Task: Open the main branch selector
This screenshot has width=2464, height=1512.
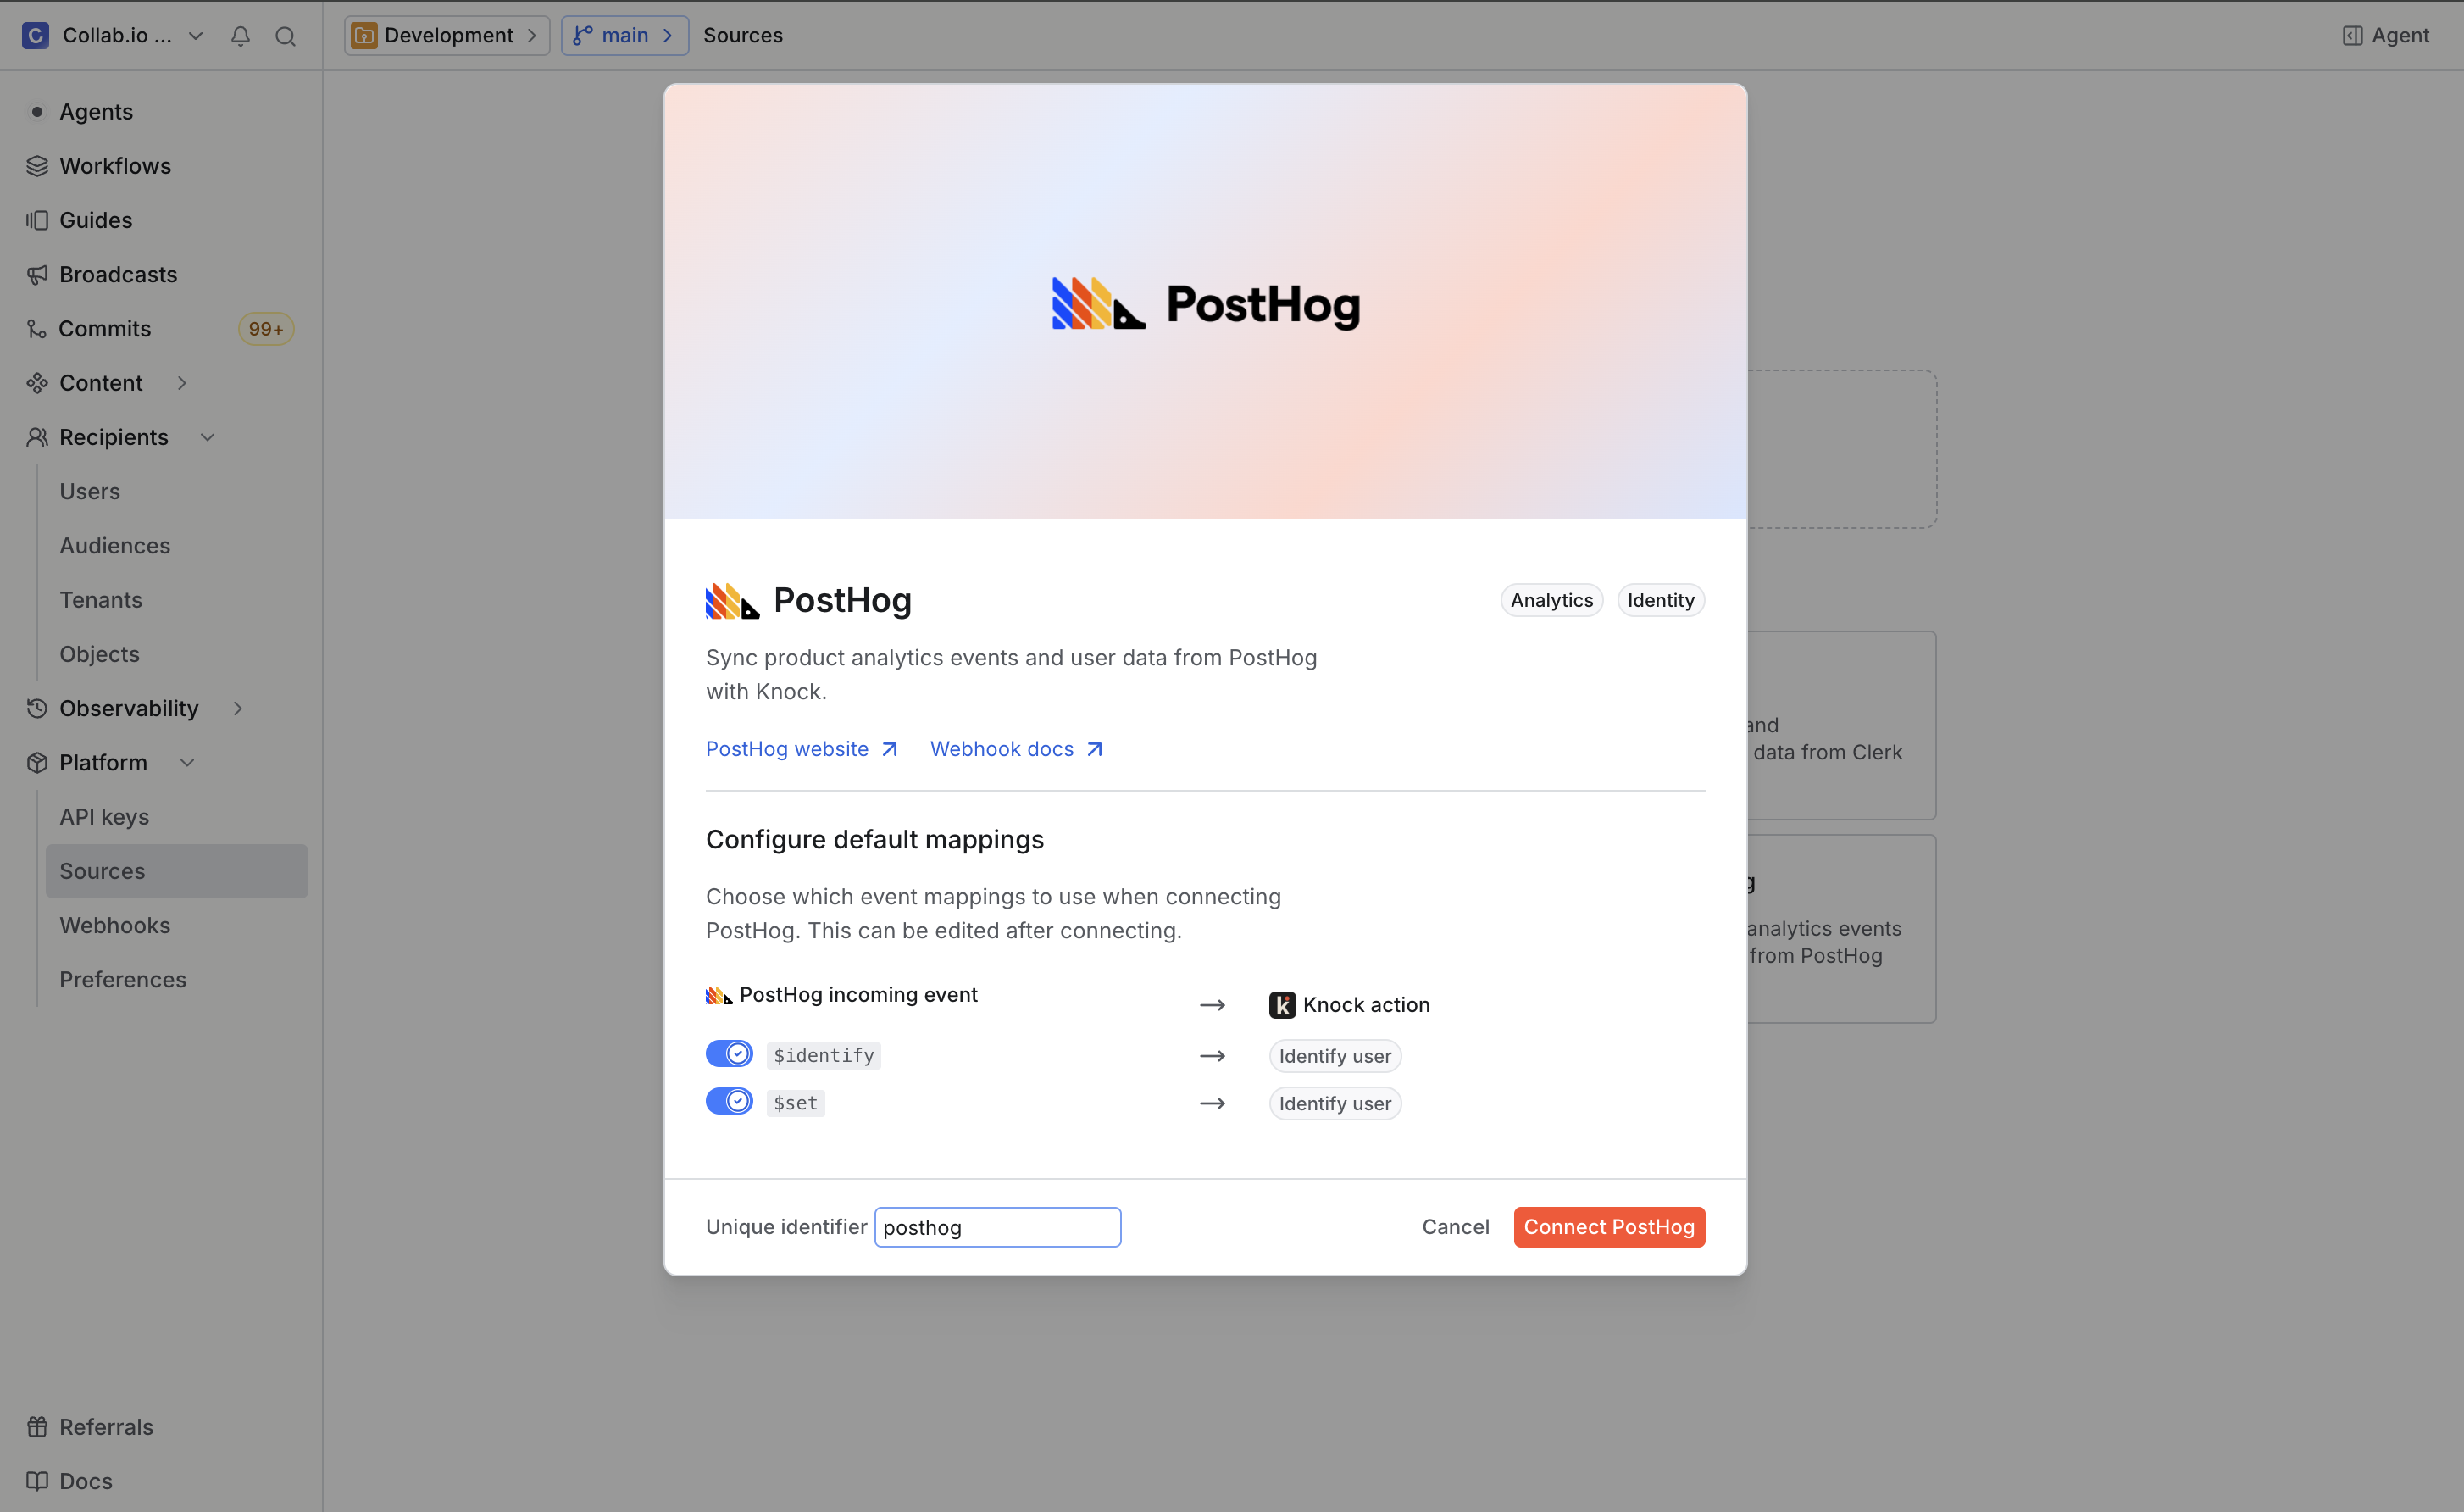Action: [x=624, y=36]
